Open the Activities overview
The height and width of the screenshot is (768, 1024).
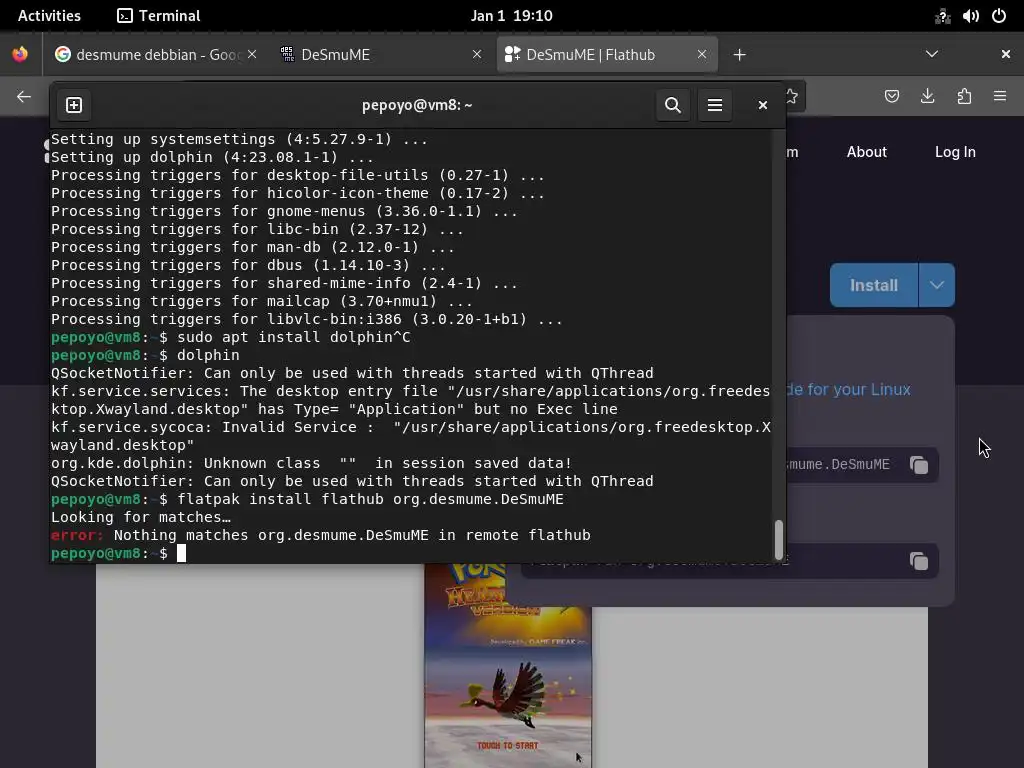point(49,16)
